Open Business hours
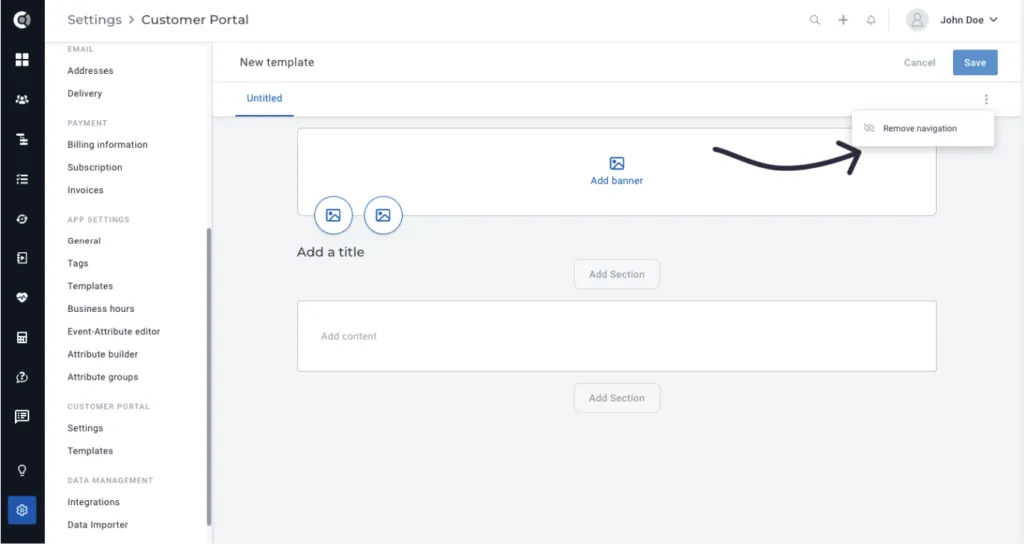The image size is (1024, 544). point(101,308)
